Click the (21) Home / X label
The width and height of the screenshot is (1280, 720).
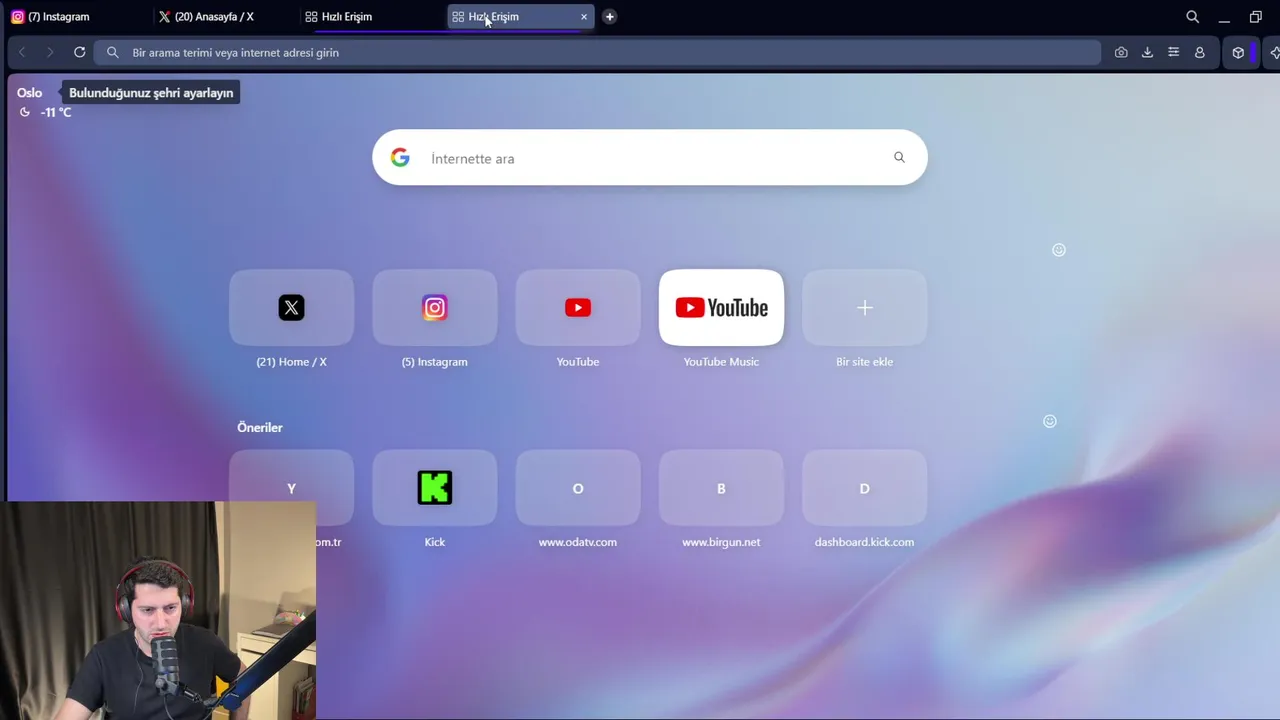[x=291, y=362]
